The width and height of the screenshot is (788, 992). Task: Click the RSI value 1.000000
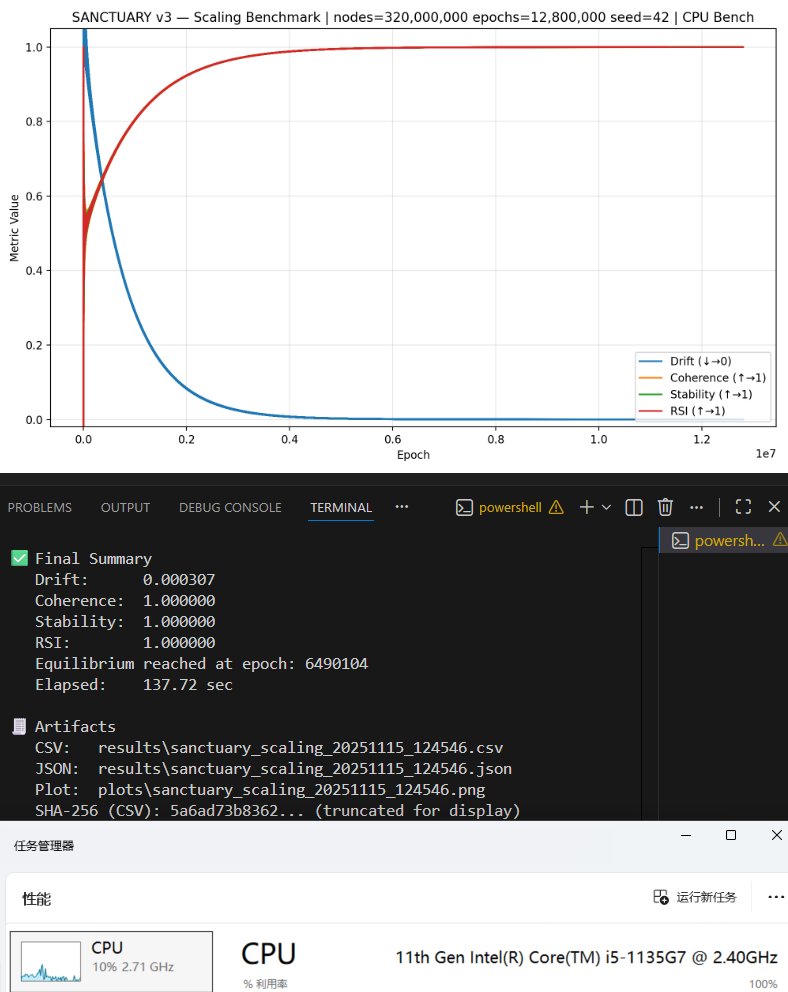pos(179,642)
